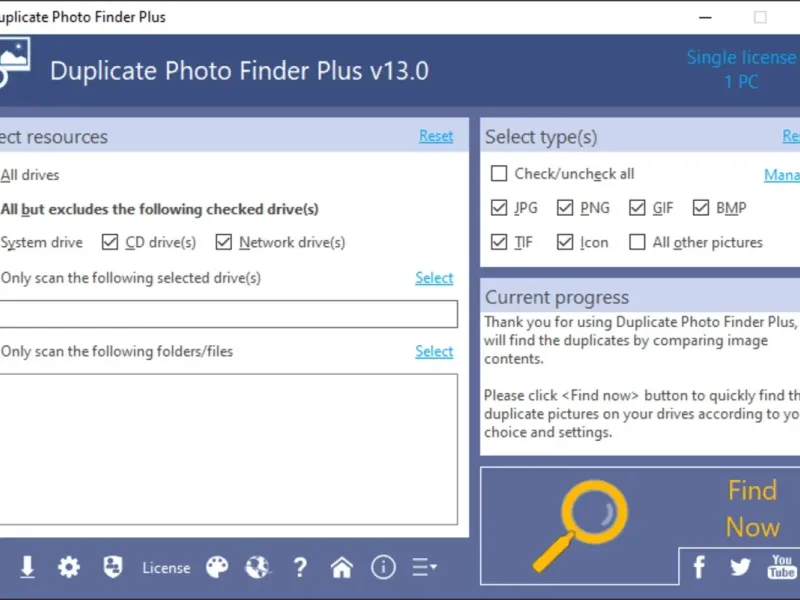Expand the more options menu dropdown

[425, 567]
